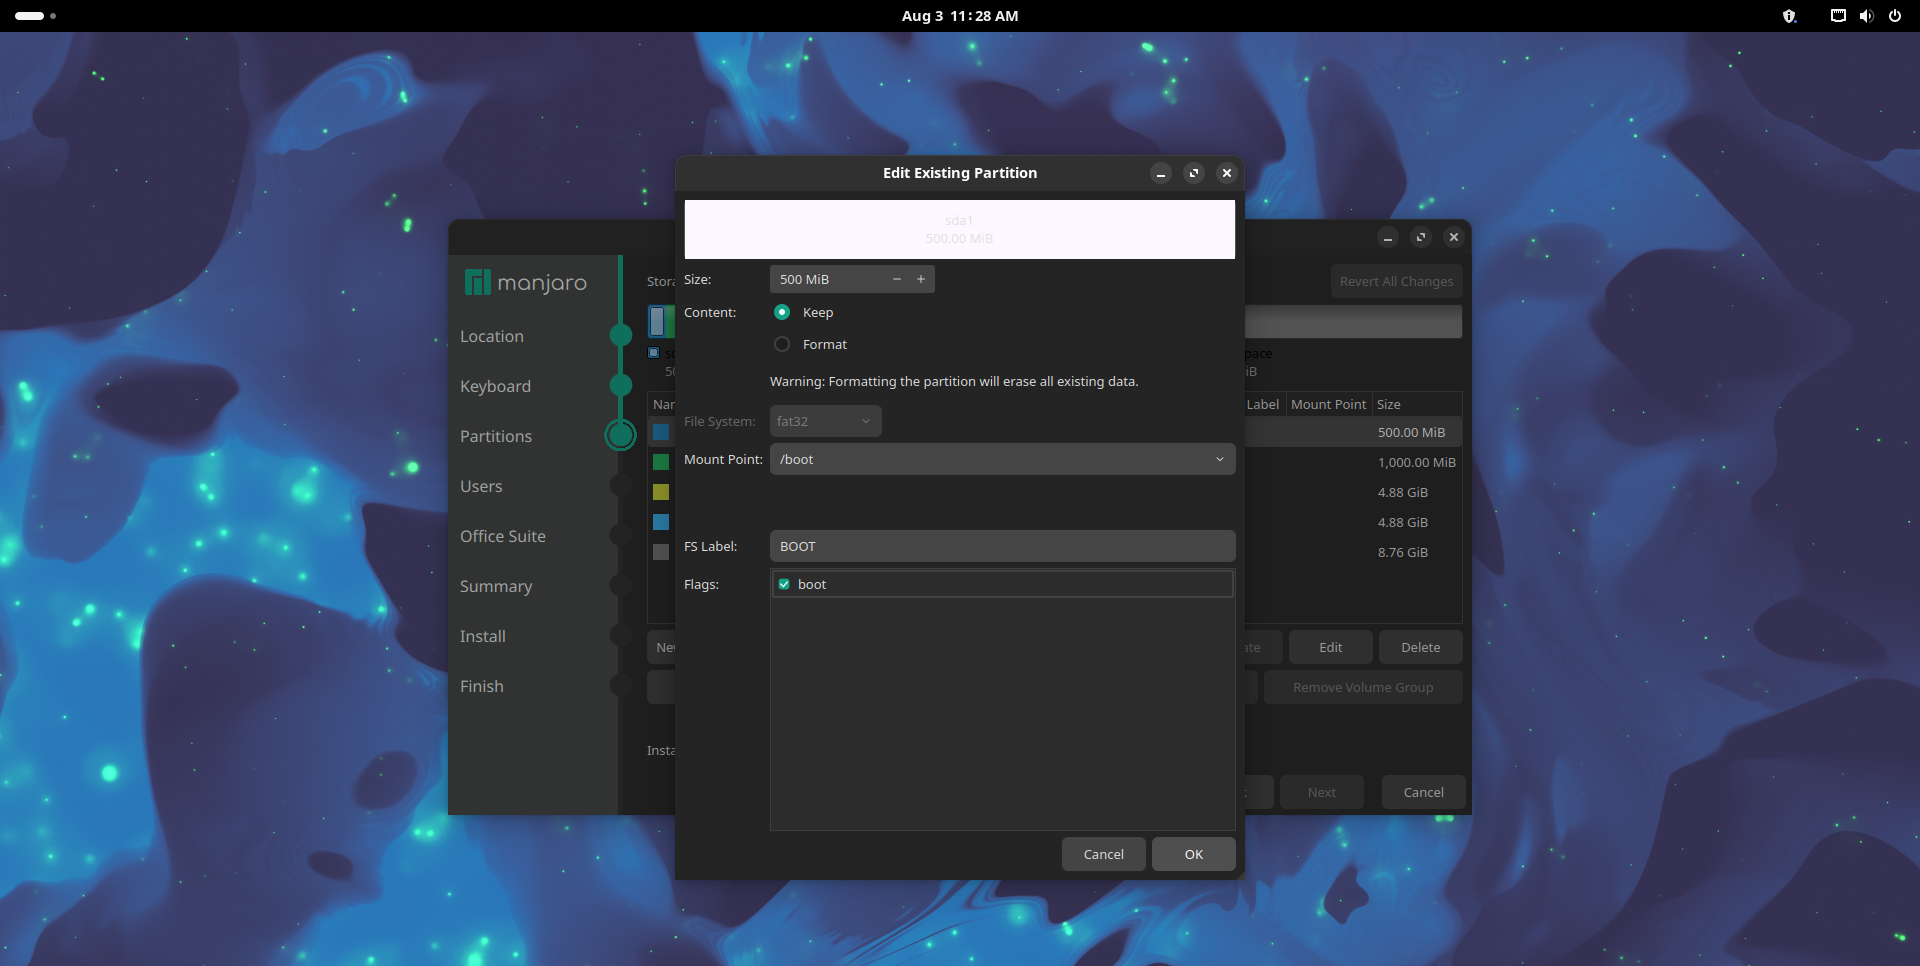Viewport: 1920px width, 966px height.
Task: Click Edit button in installer window
Action: click(x=1330, y=647)
